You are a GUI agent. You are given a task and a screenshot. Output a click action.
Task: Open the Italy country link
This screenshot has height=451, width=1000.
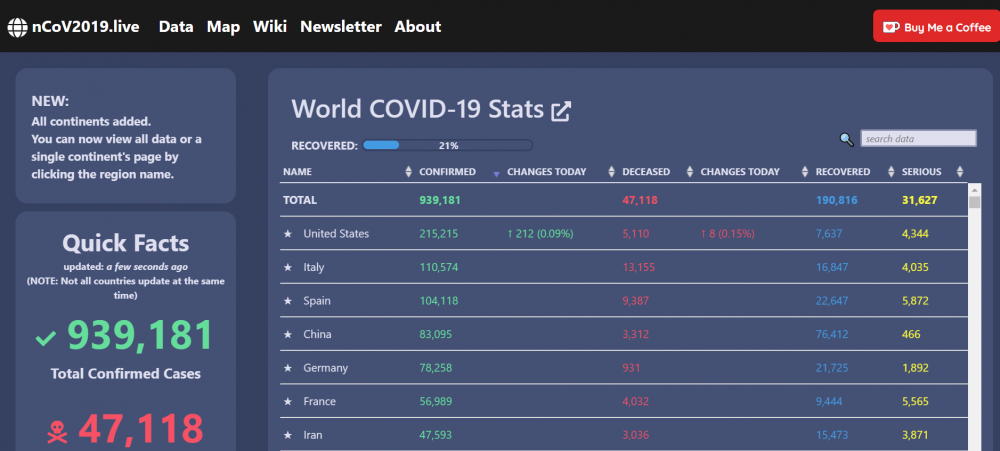(314, 267)
